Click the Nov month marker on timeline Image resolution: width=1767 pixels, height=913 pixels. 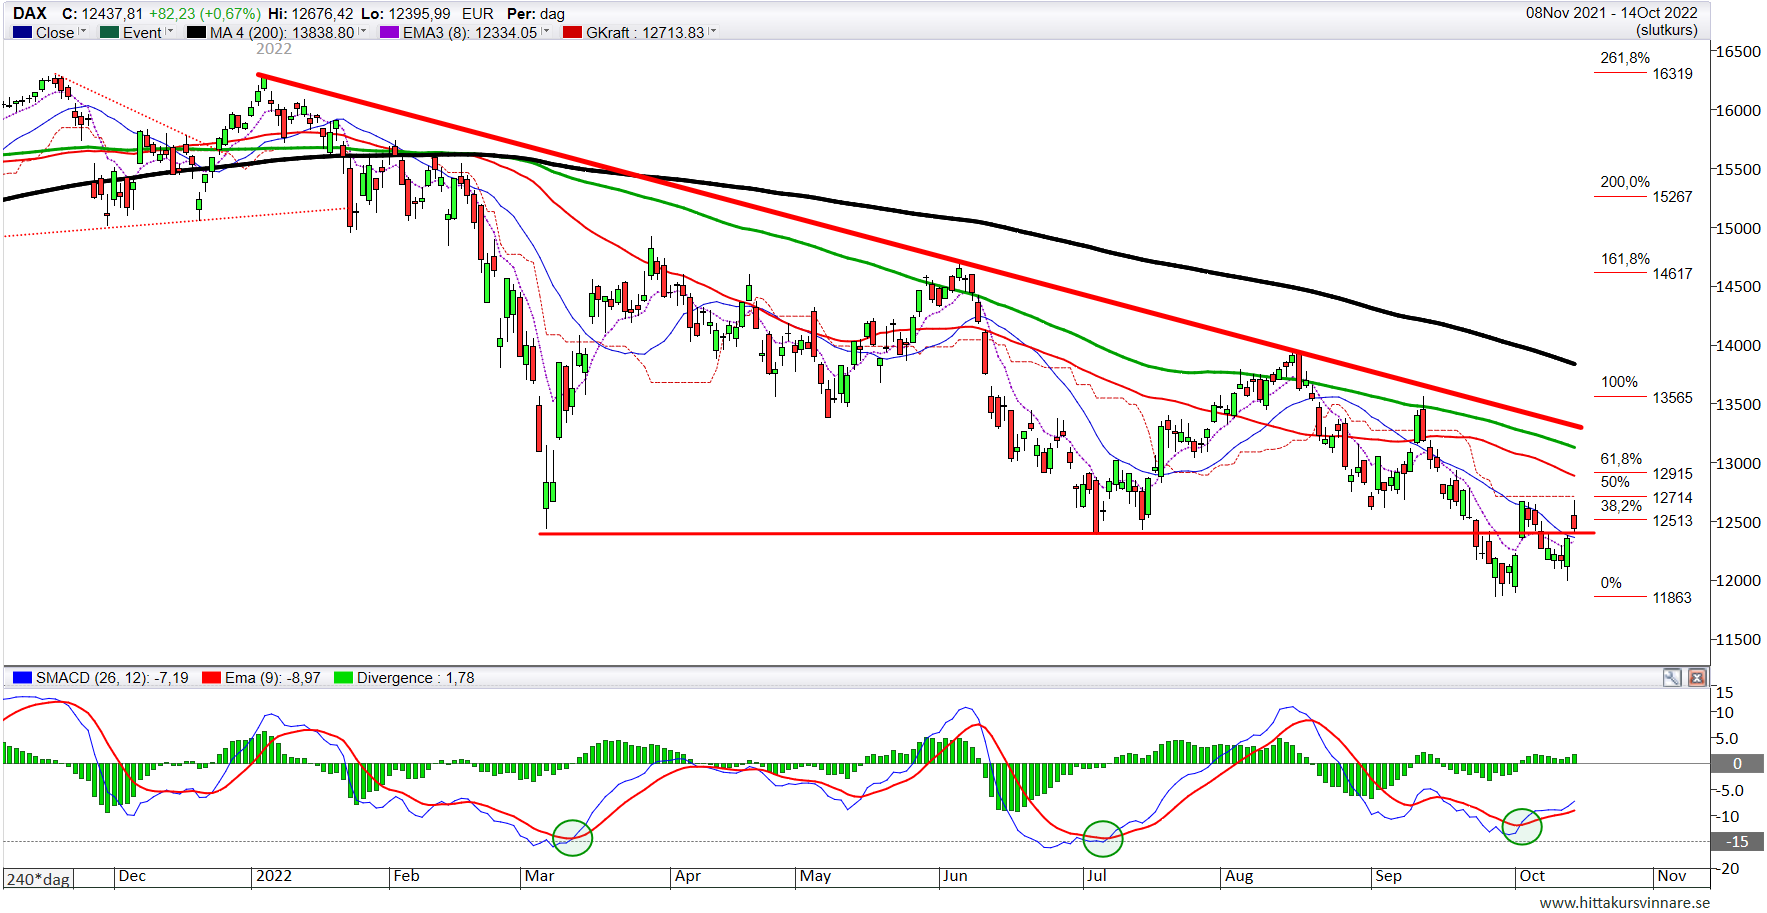(1671, 876)
